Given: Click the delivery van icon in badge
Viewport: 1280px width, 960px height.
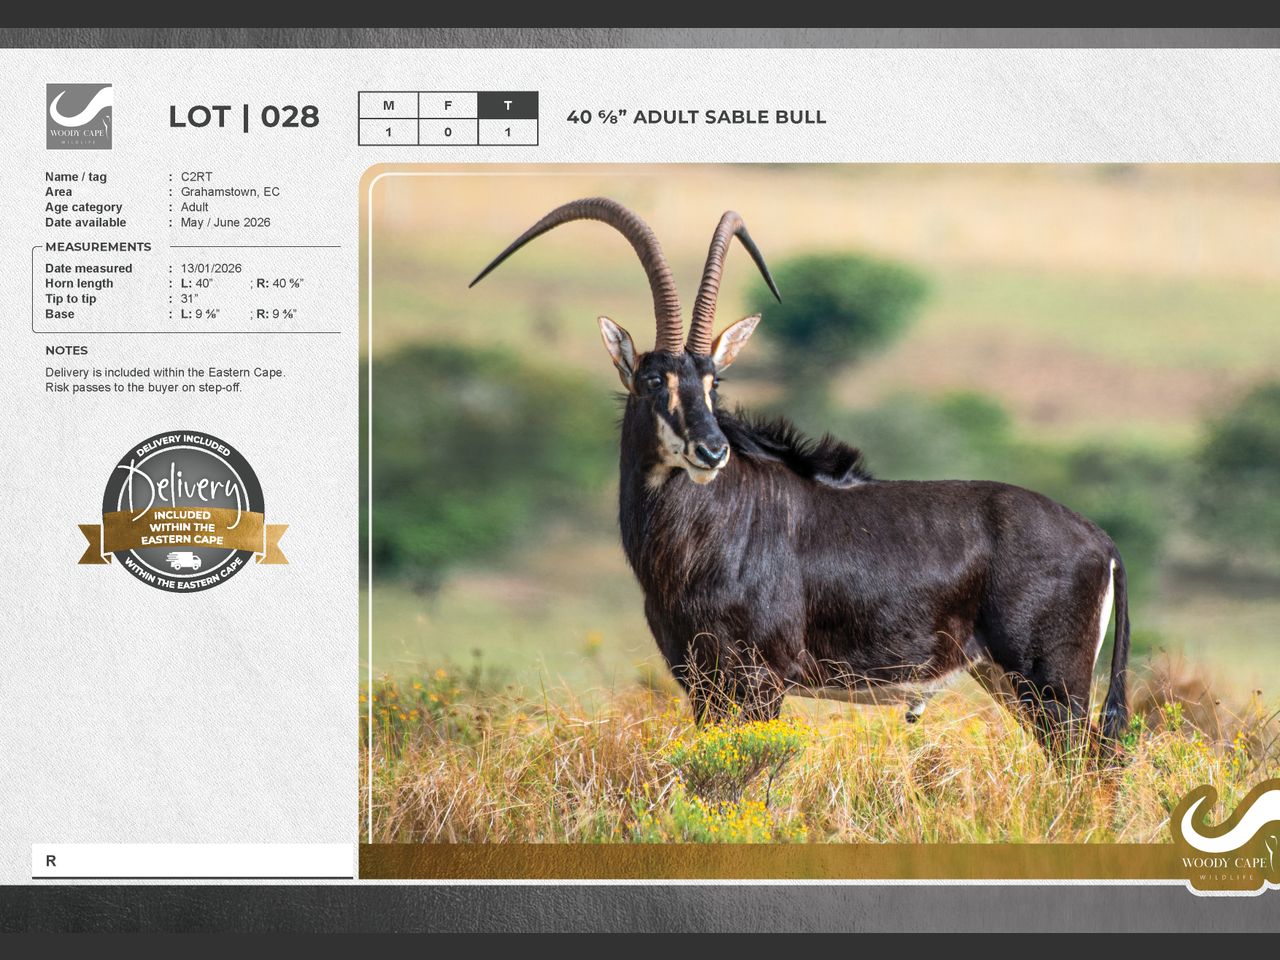Looking at the screenshot, I should point(183,560).
